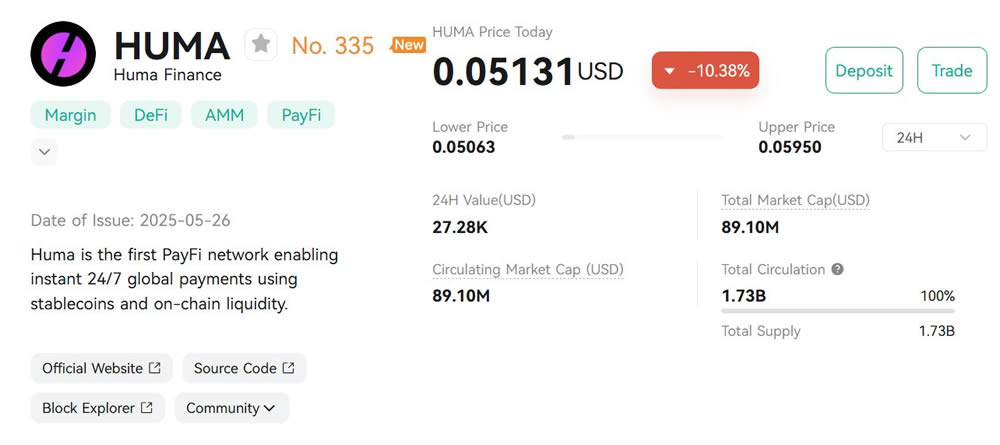Click the red -10.38% price change badge
This screenshot has height=445, width=1000.
click(705, 70)
